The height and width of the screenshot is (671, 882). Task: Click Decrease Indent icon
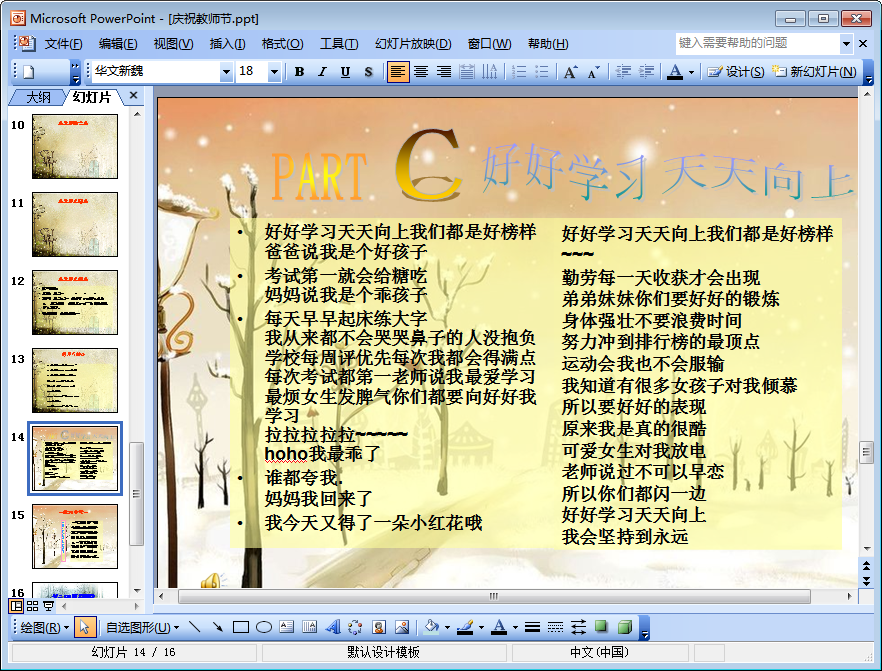623,72
